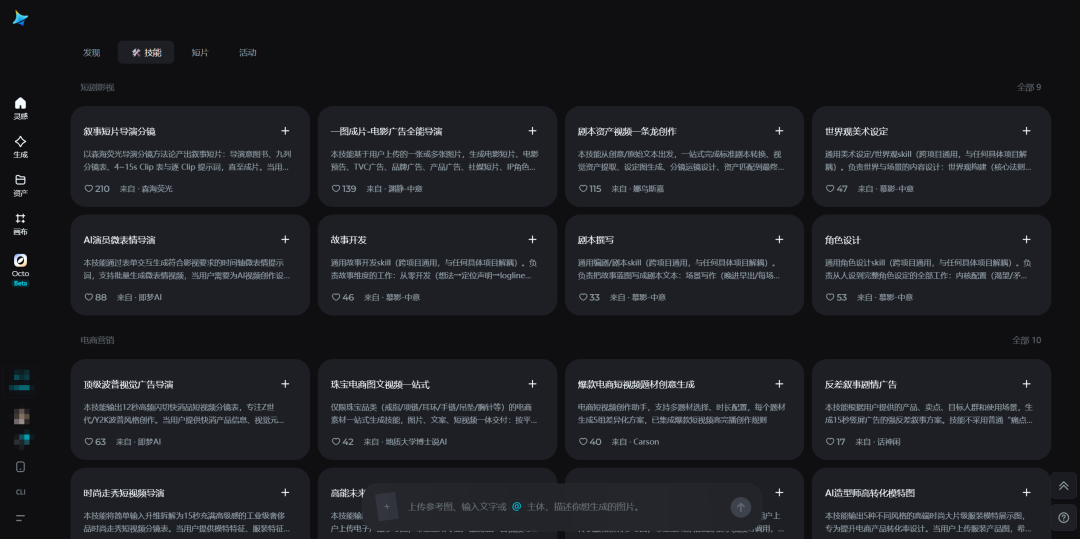This screenshot has width=1080, height=539.
Task: Add 珠宝电商图文视频一站式 skill via plus
Action: (x=532, y=384)
